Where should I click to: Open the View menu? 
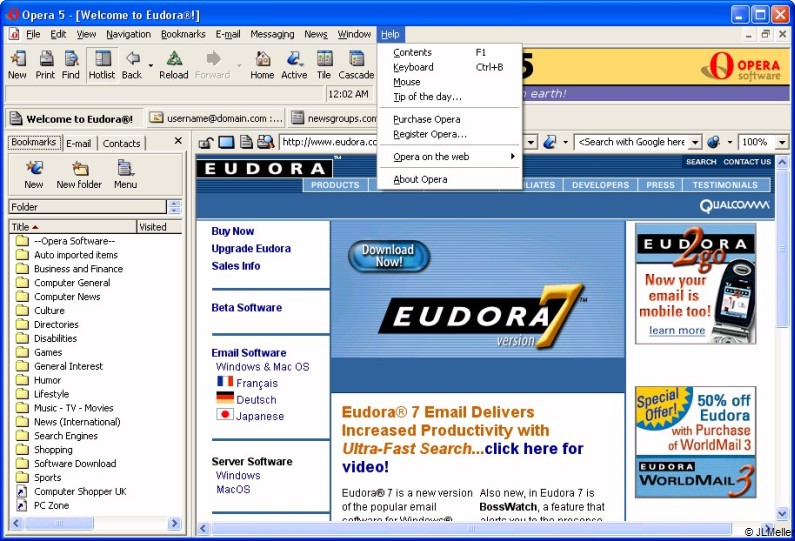coord(86,34)
